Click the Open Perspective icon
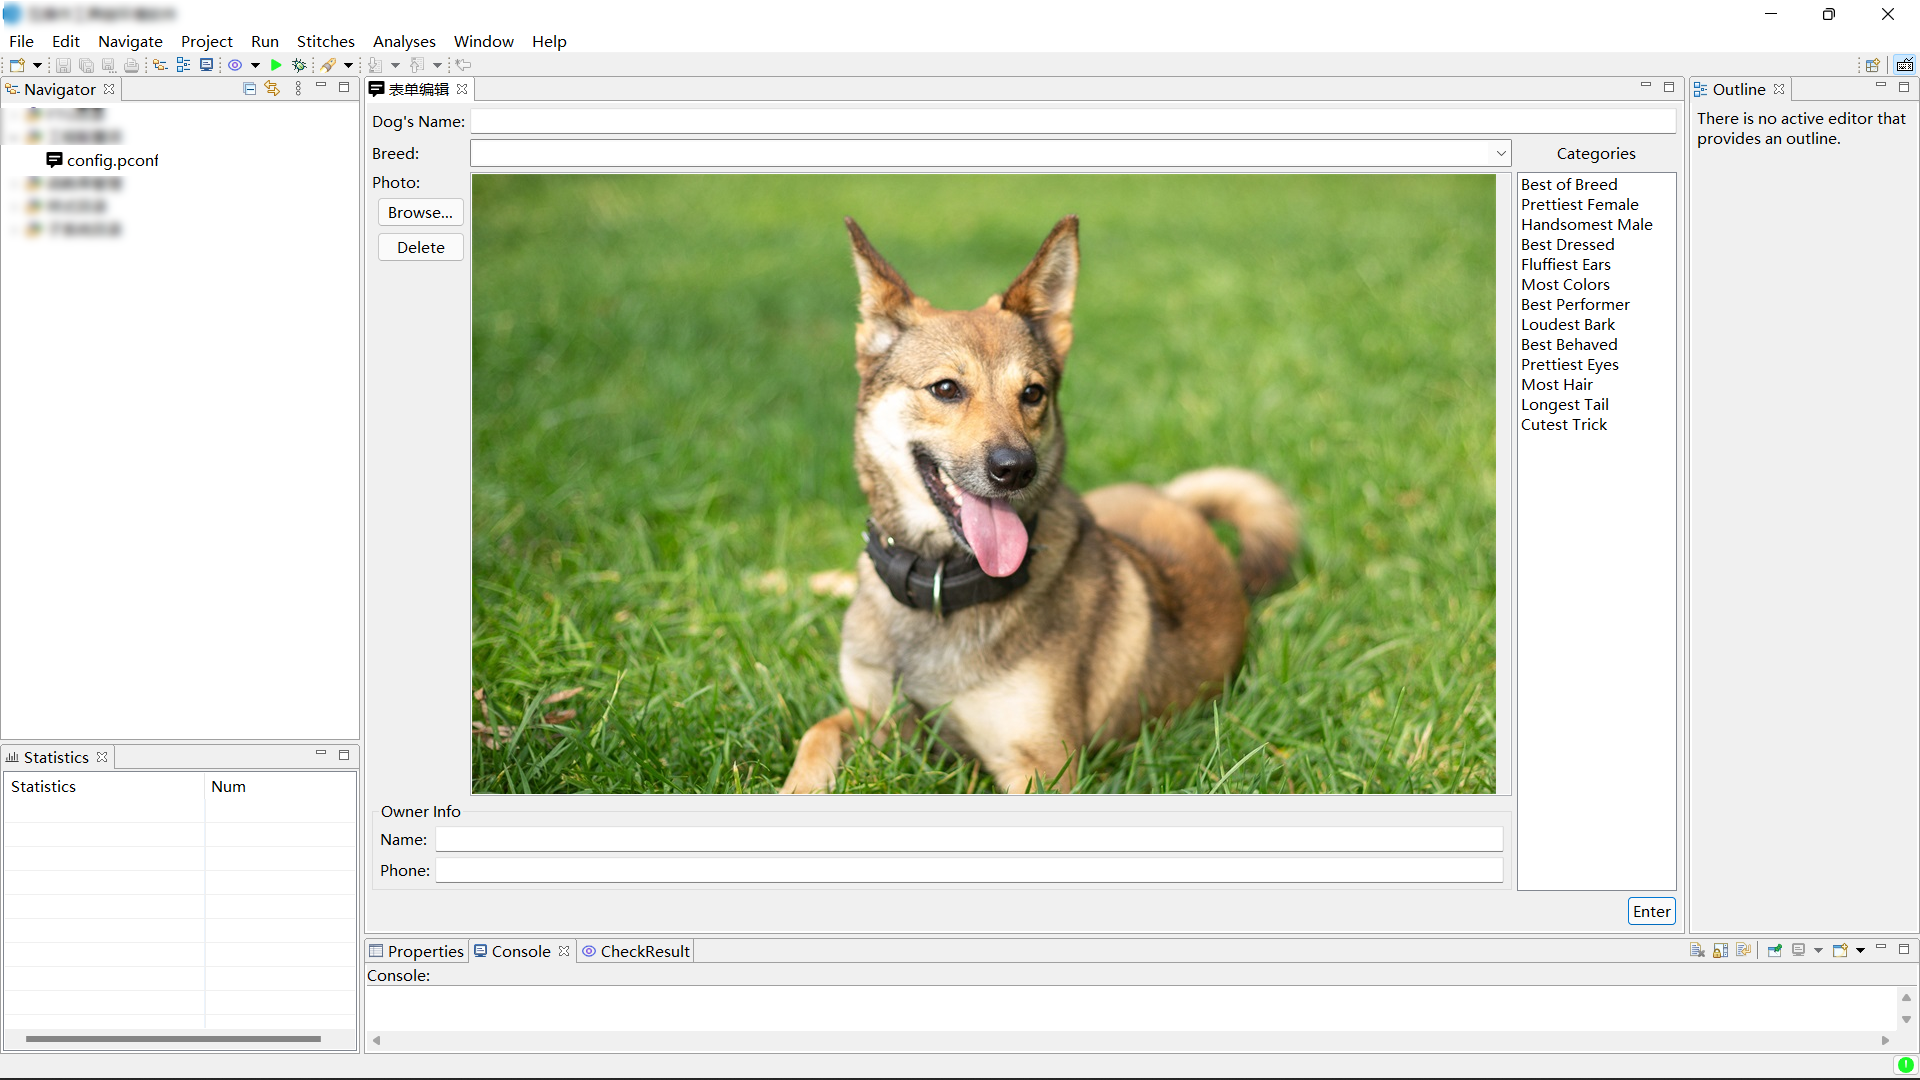Viewport: 1920px width, 1080px height. click(1872, 65)
